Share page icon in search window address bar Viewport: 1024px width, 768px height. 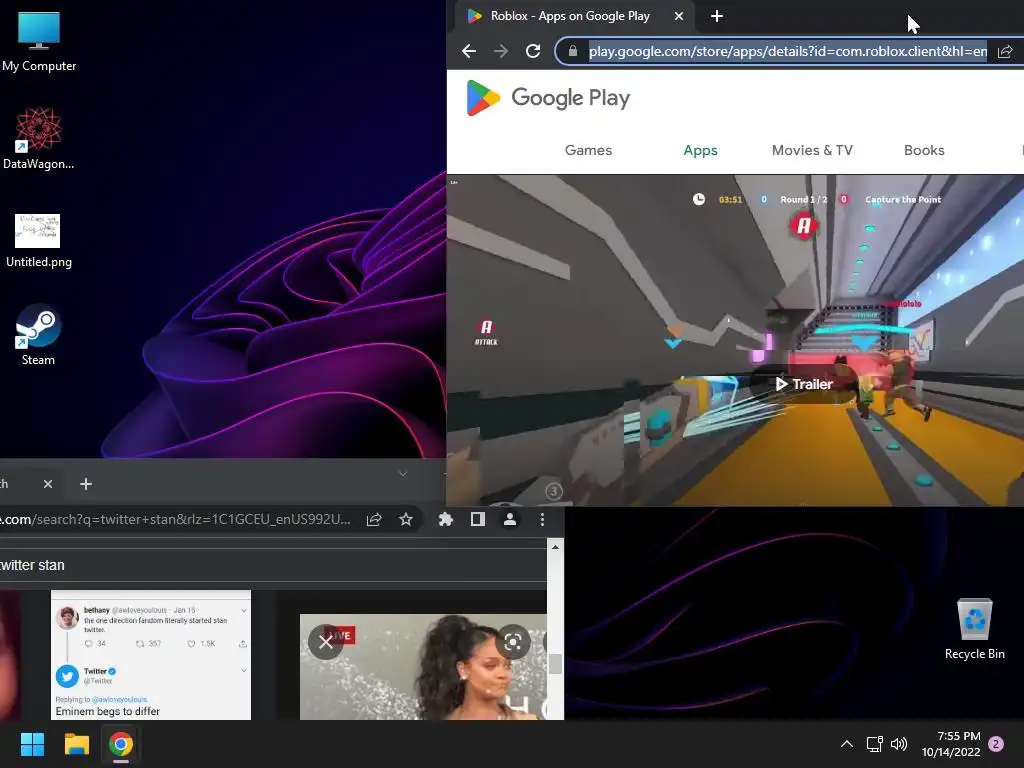click(x=374, y=519)
